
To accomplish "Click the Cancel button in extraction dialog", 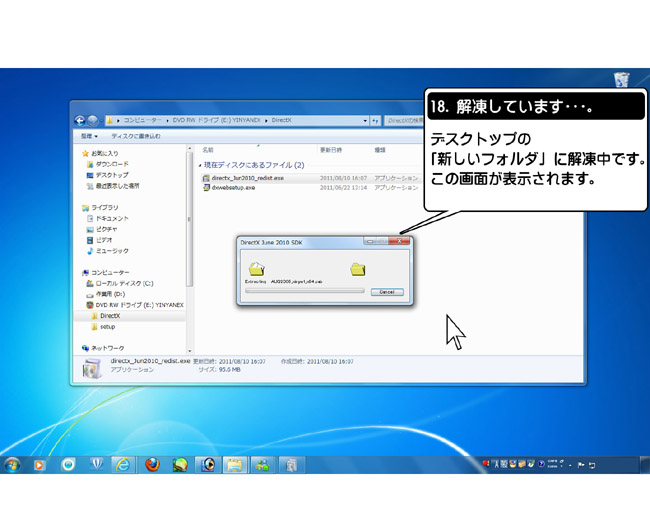I will point(387,292).
